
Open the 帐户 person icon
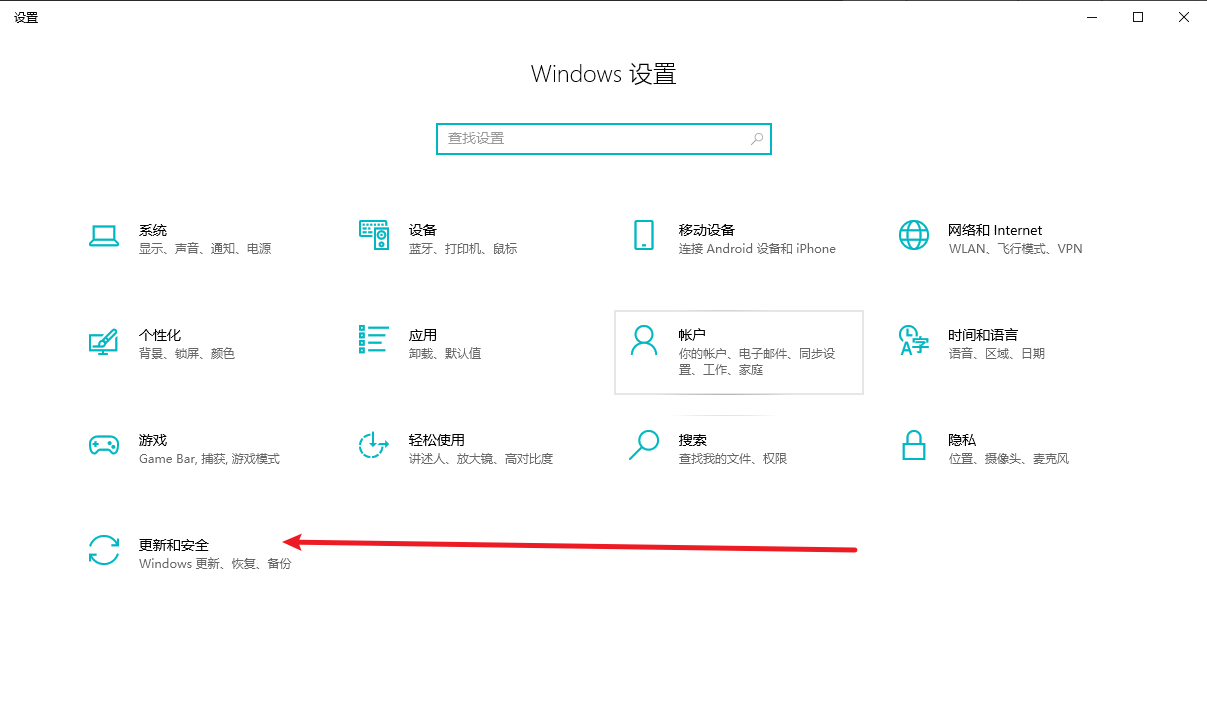pos(644,340)
